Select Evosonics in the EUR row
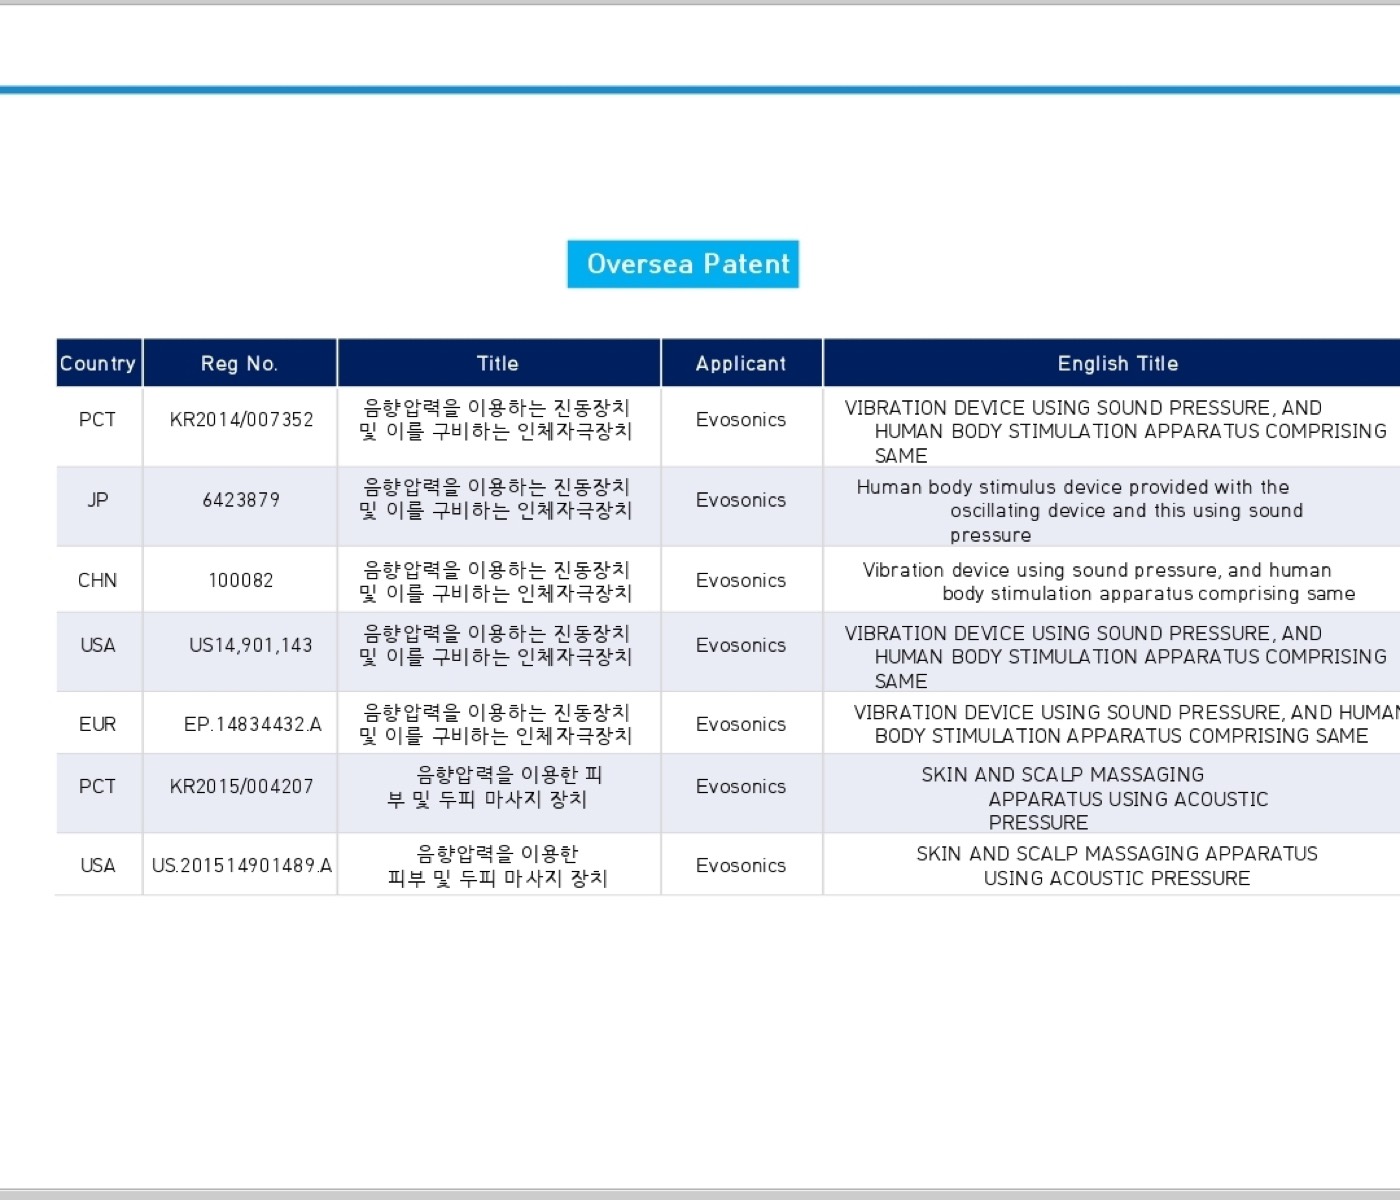This screenshot has height=1200, width=1400. [x=741, y=724]
